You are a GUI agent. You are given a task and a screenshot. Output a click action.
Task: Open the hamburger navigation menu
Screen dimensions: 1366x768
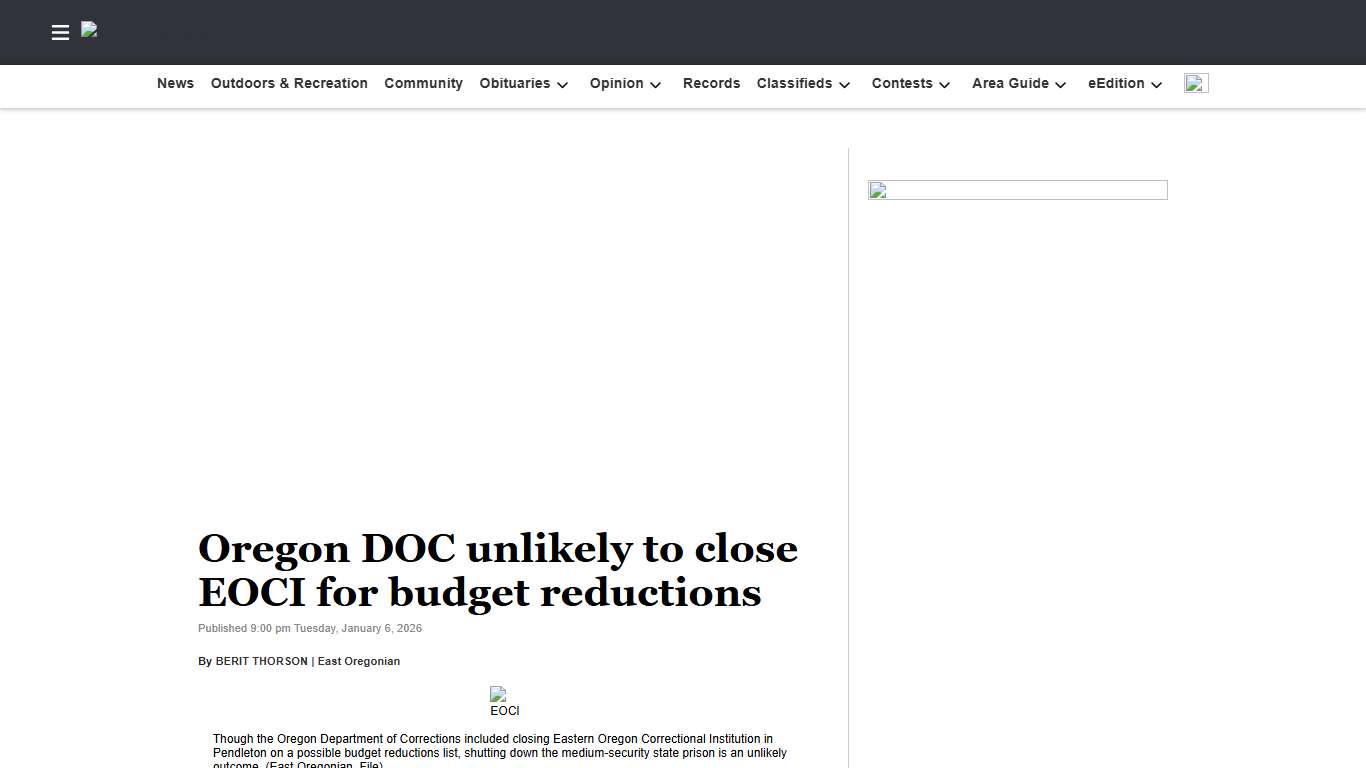click(60, 32)
